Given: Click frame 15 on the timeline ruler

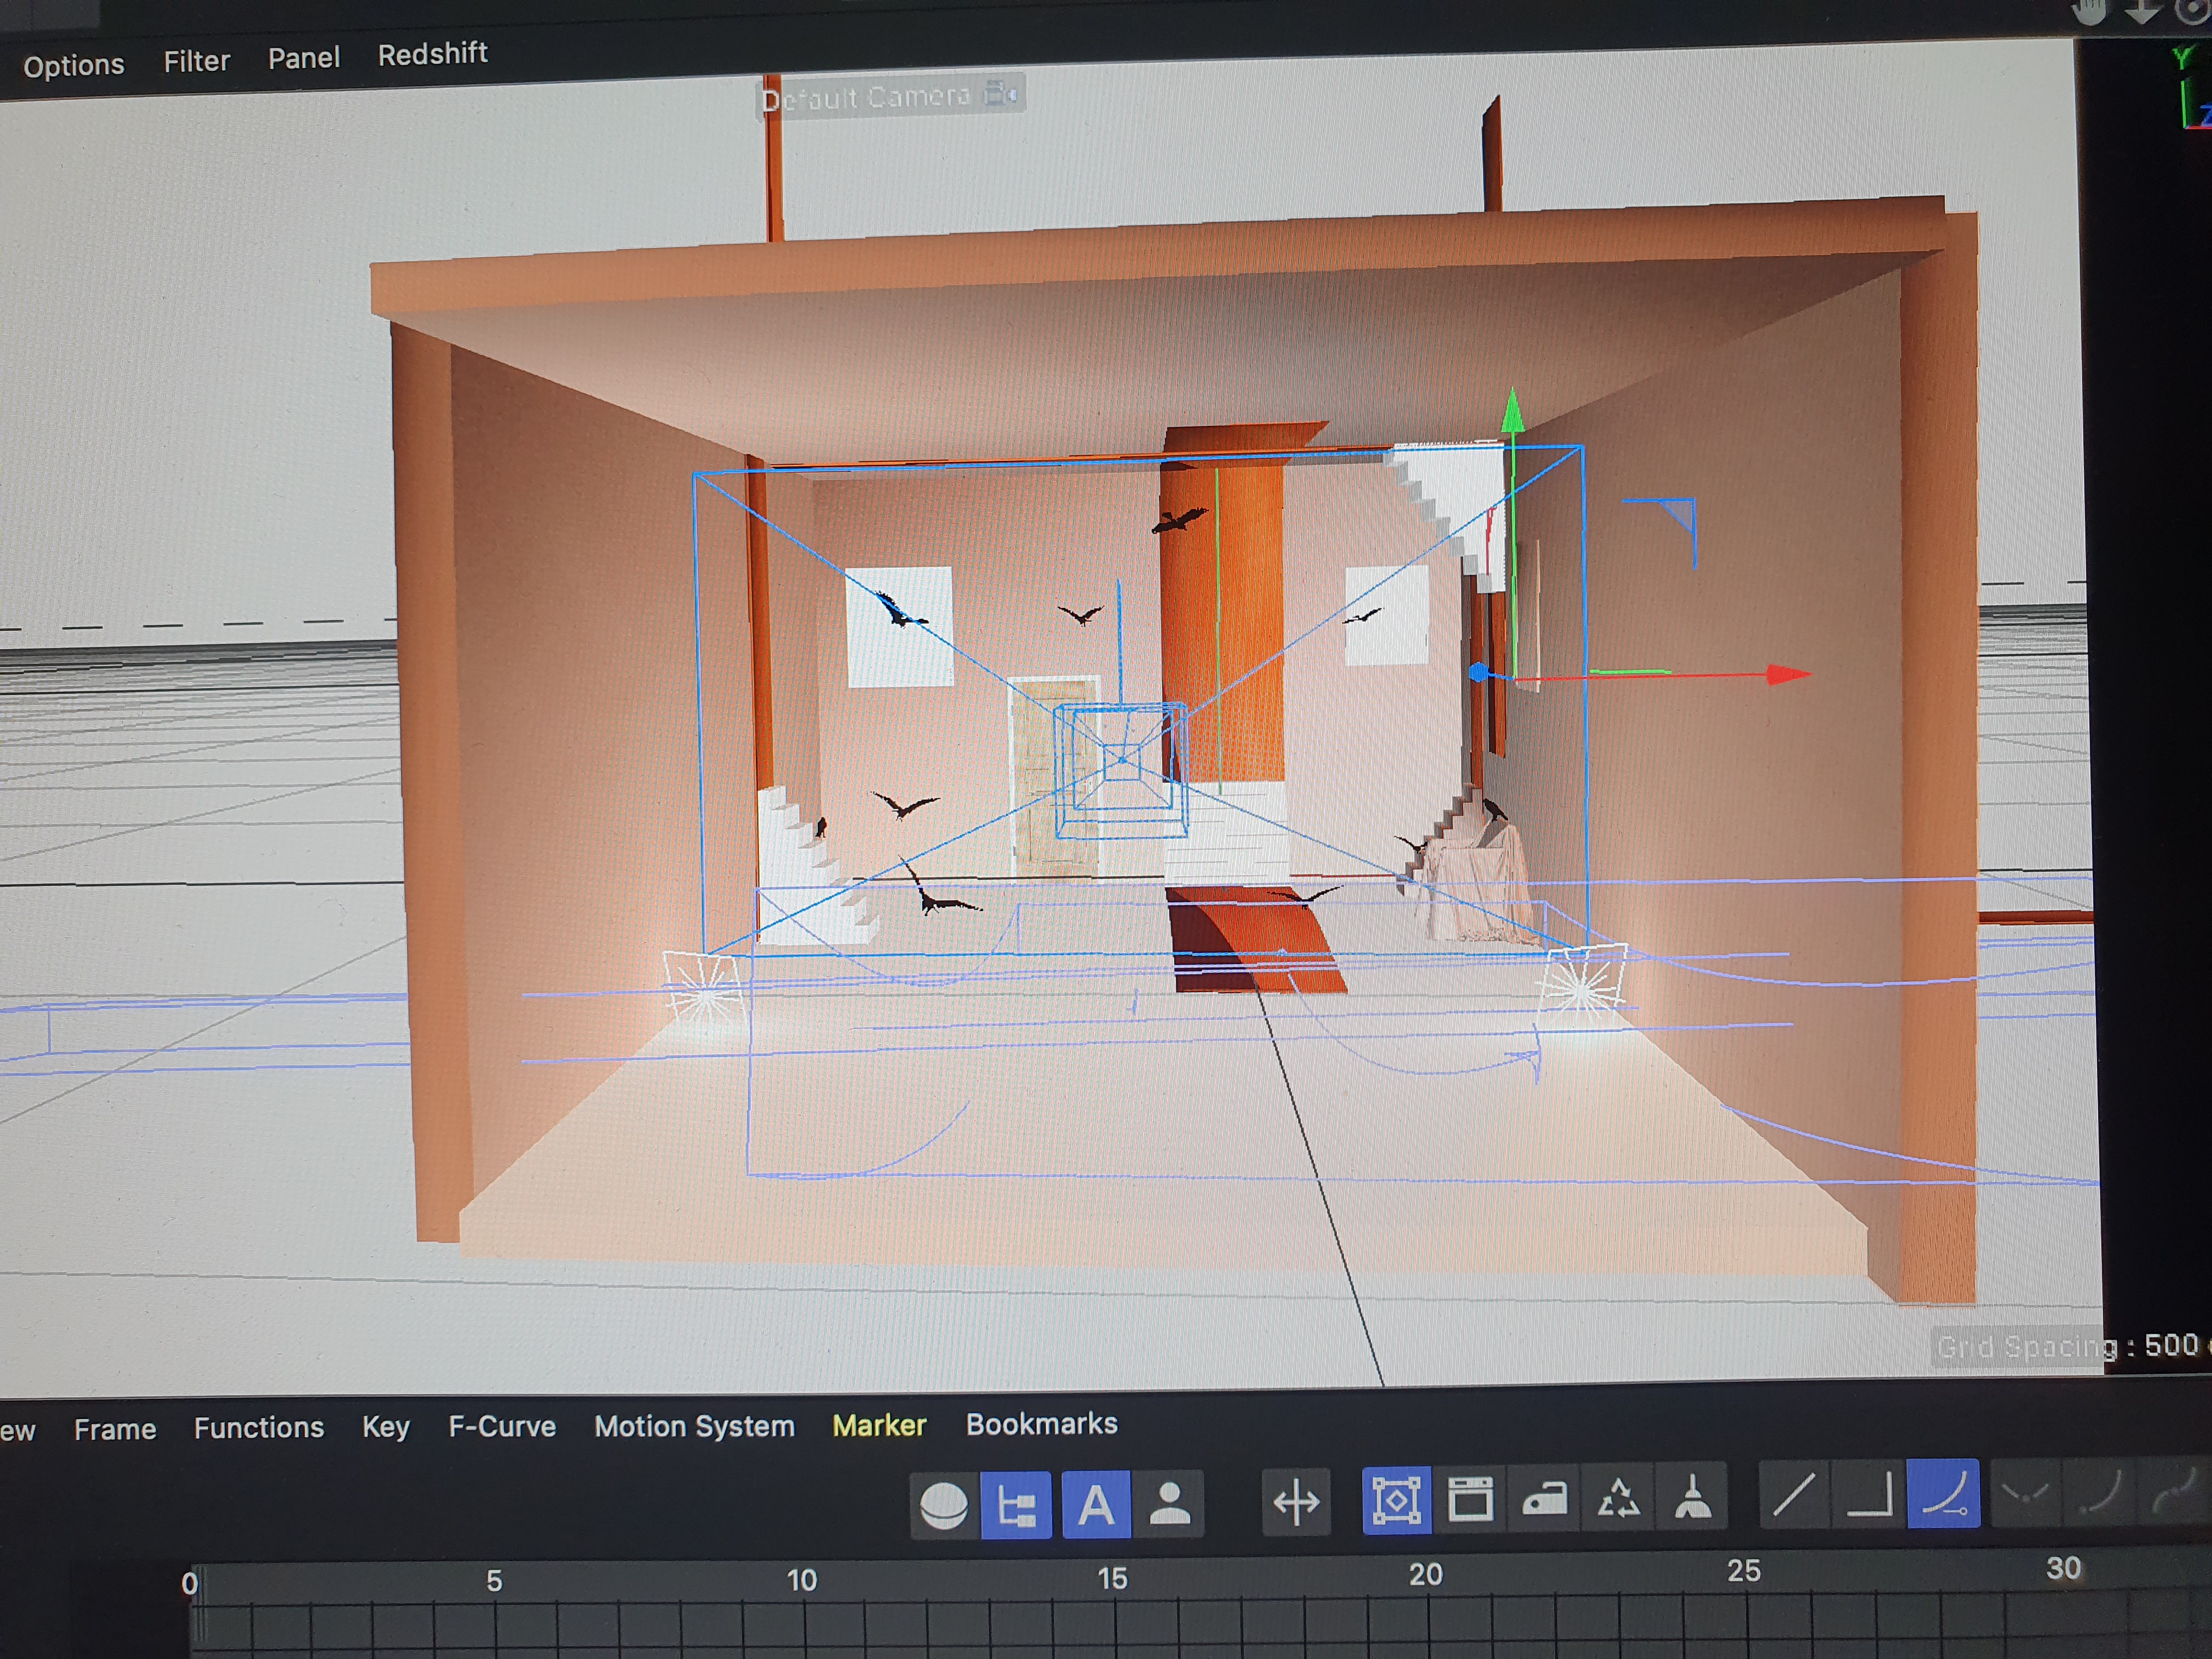Looking at the screenshot, I should (x=1112, y=1579).
